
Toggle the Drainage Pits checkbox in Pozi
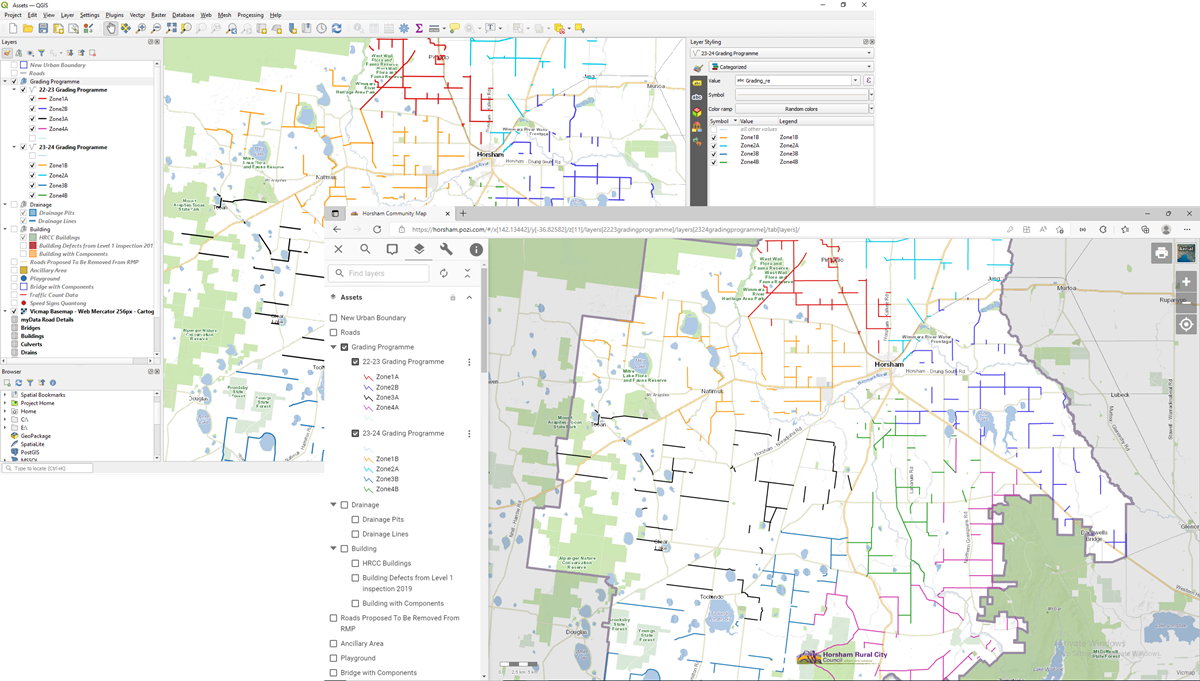(x=356, y=520)
